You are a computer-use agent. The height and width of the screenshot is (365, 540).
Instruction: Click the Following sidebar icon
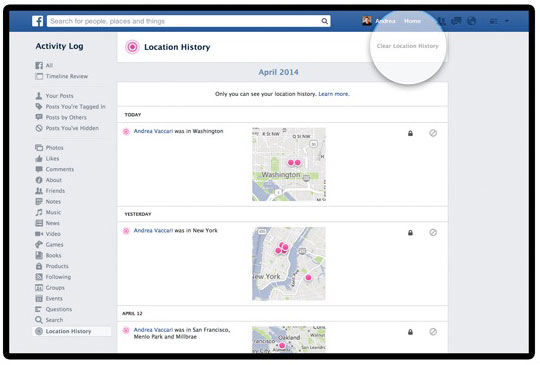coord(39,277)
